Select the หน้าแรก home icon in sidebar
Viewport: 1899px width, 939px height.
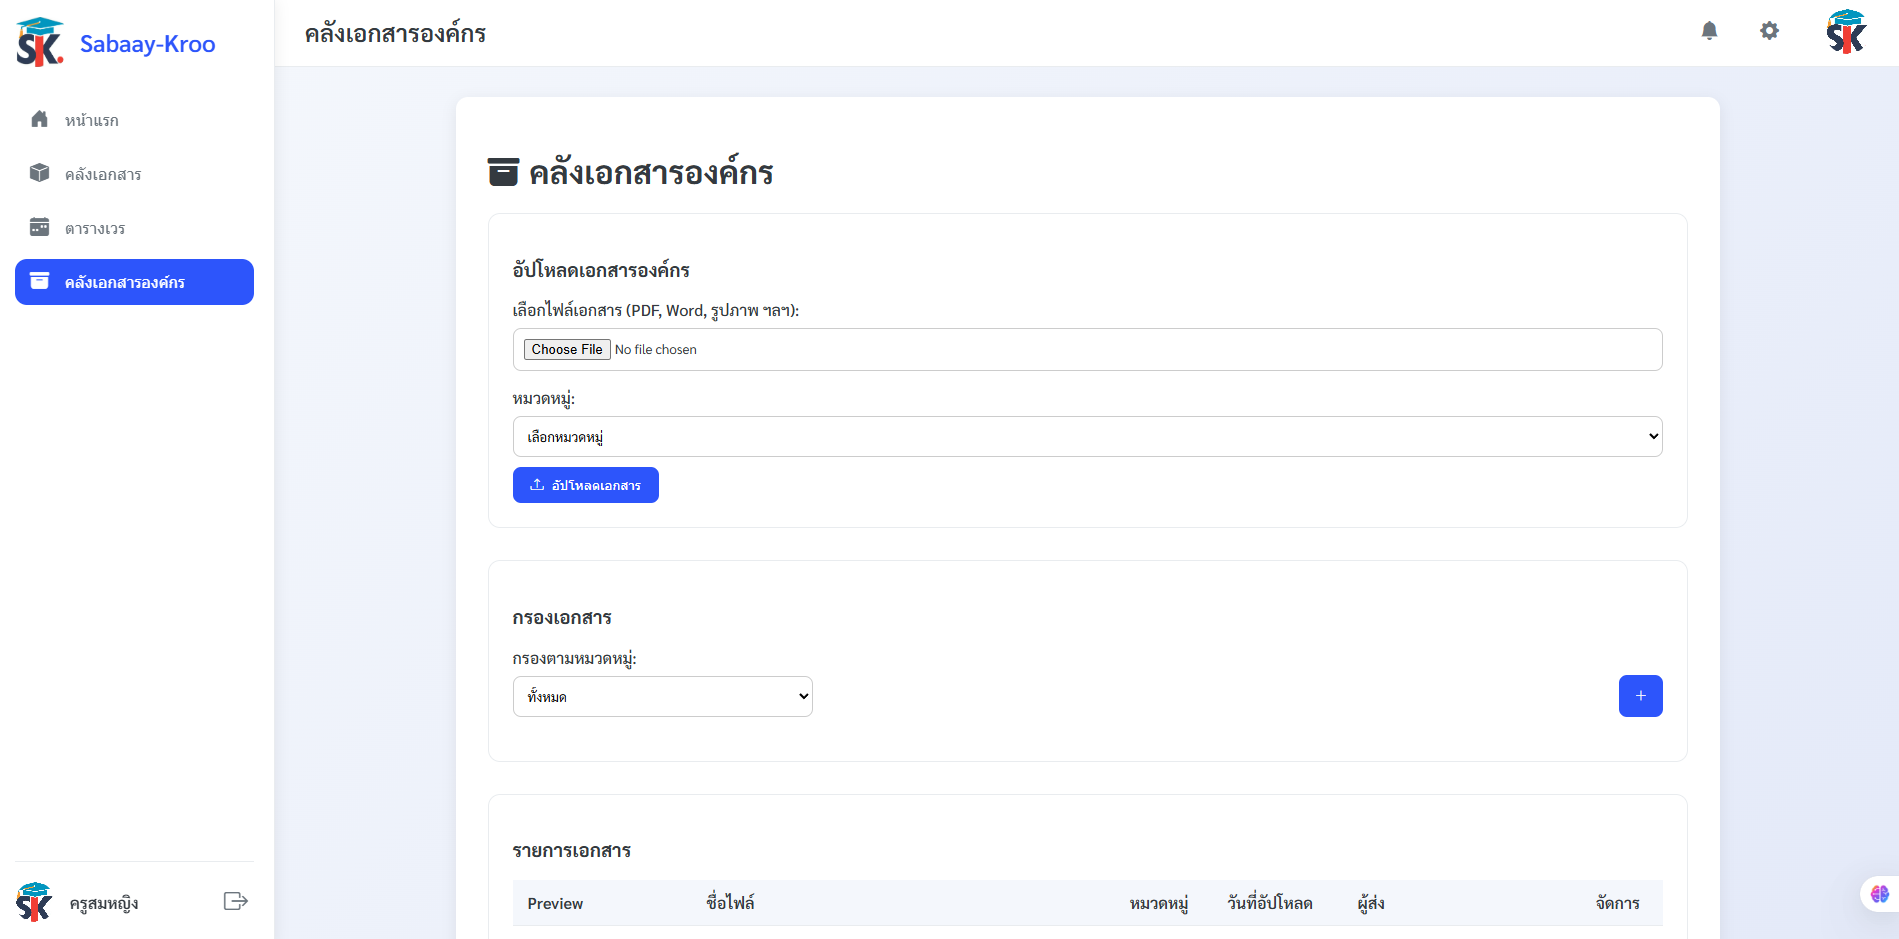[x=39, y=119]
